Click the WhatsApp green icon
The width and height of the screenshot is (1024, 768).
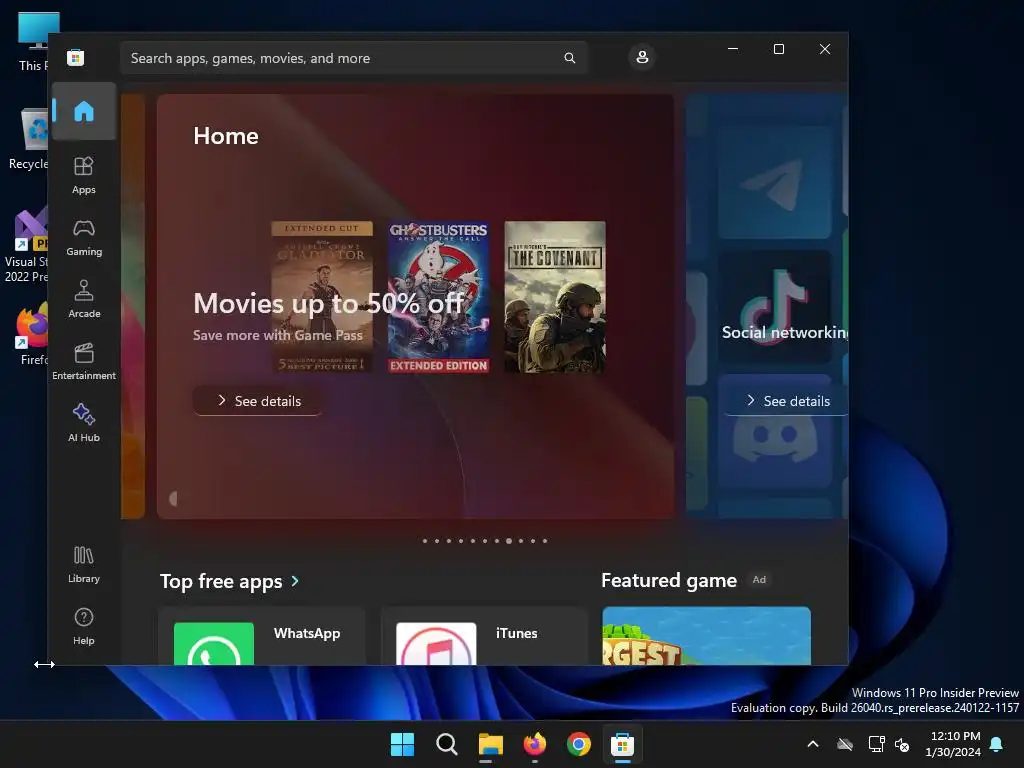pyautogui.click(x=214, y=644)
